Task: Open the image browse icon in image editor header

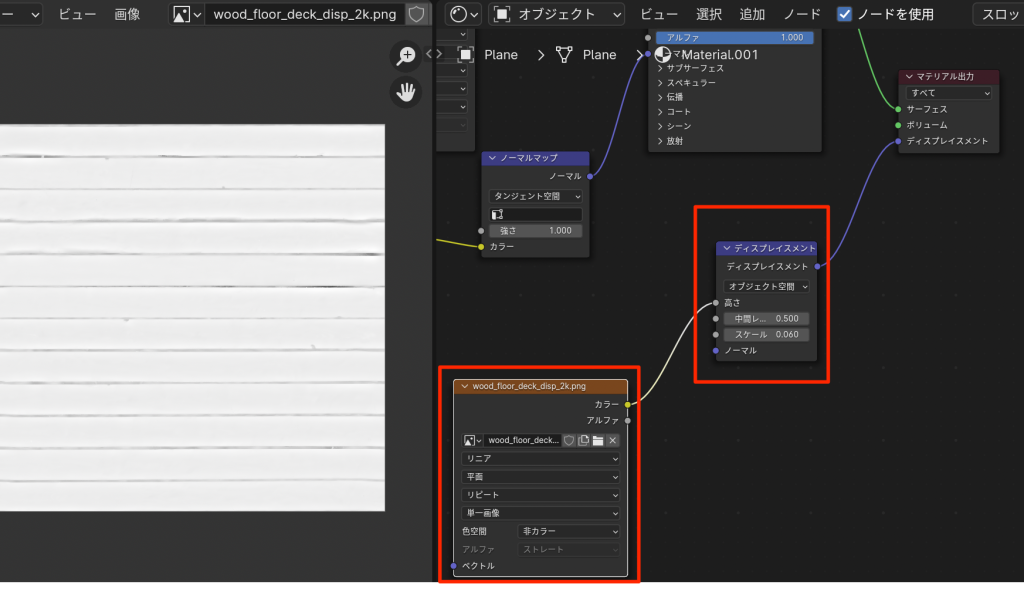Action: (x=186, y=14)
